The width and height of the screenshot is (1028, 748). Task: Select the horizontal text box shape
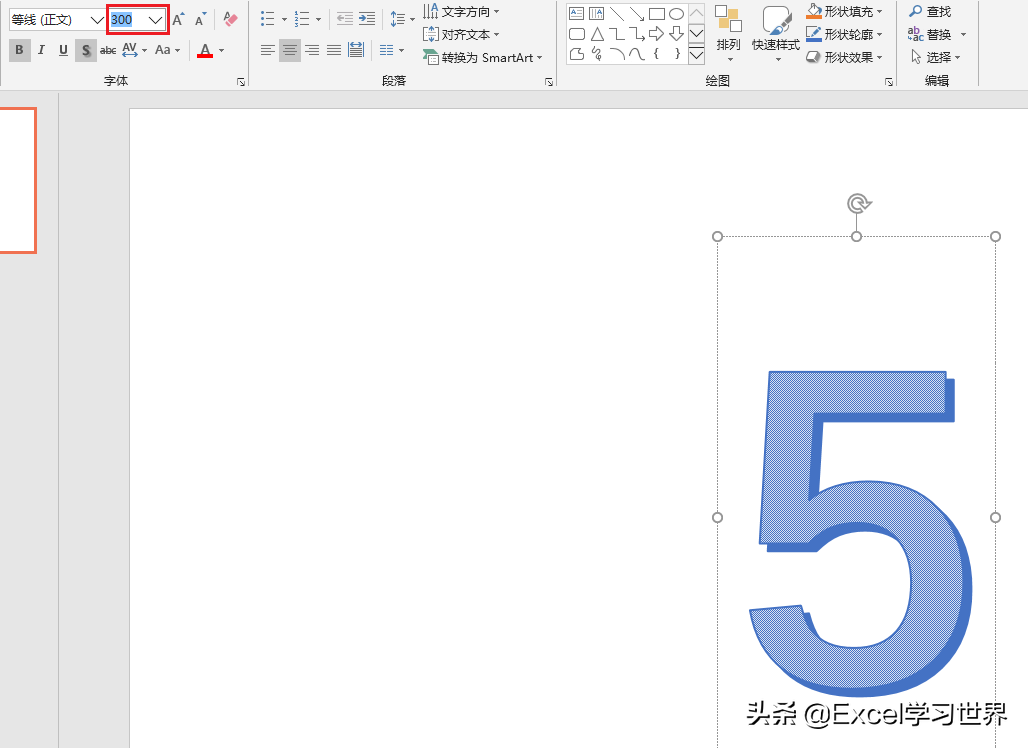577,14
